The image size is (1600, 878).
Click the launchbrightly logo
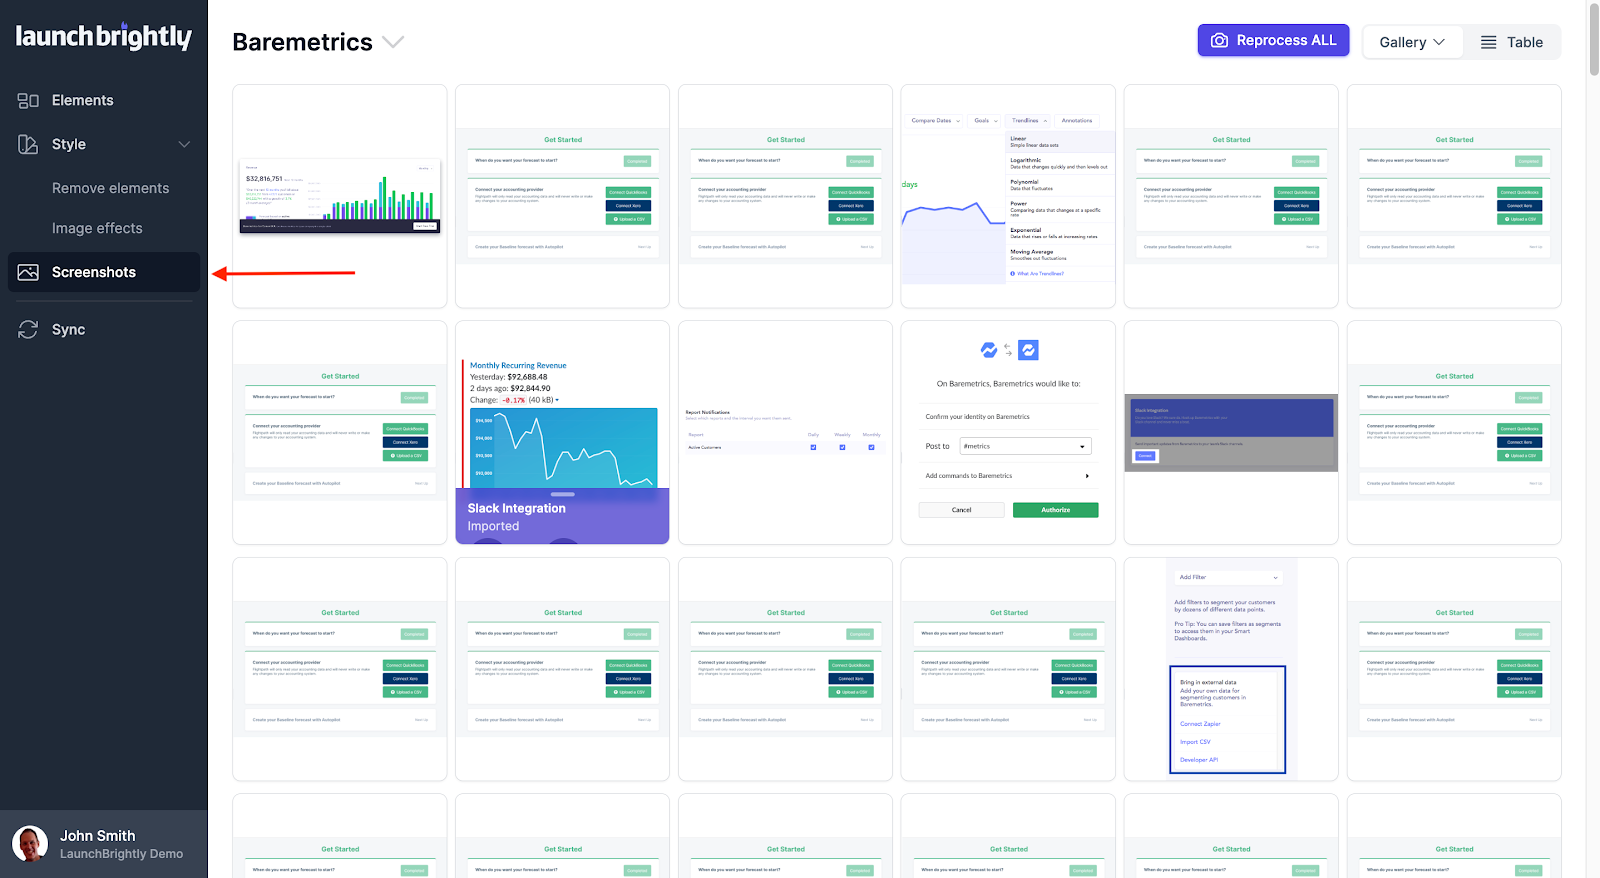[103, 37]
